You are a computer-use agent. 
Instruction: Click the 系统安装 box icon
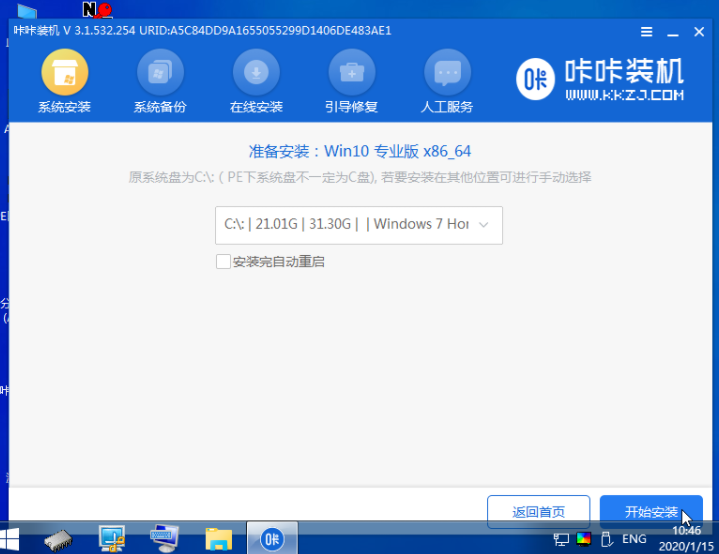click(x=64, y=72)
